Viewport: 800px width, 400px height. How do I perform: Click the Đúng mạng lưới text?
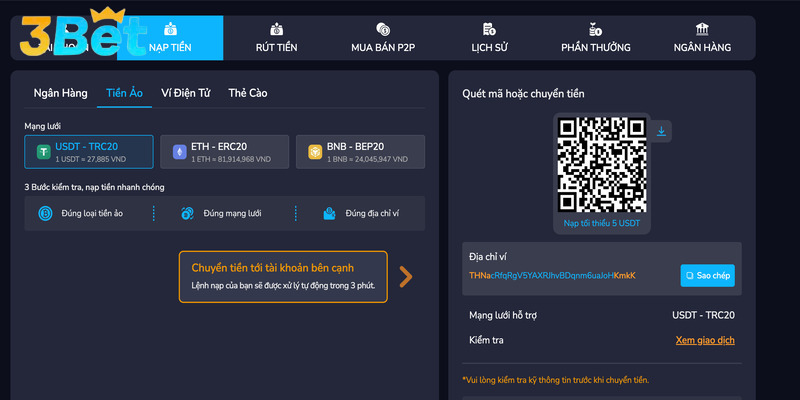[232, 214]
